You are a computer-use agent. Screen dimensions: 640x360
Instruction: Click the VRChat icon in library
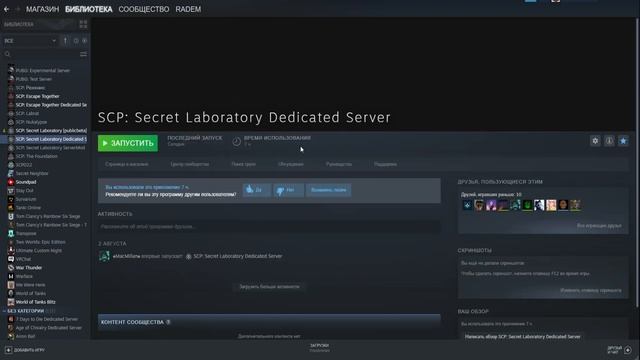11,259
